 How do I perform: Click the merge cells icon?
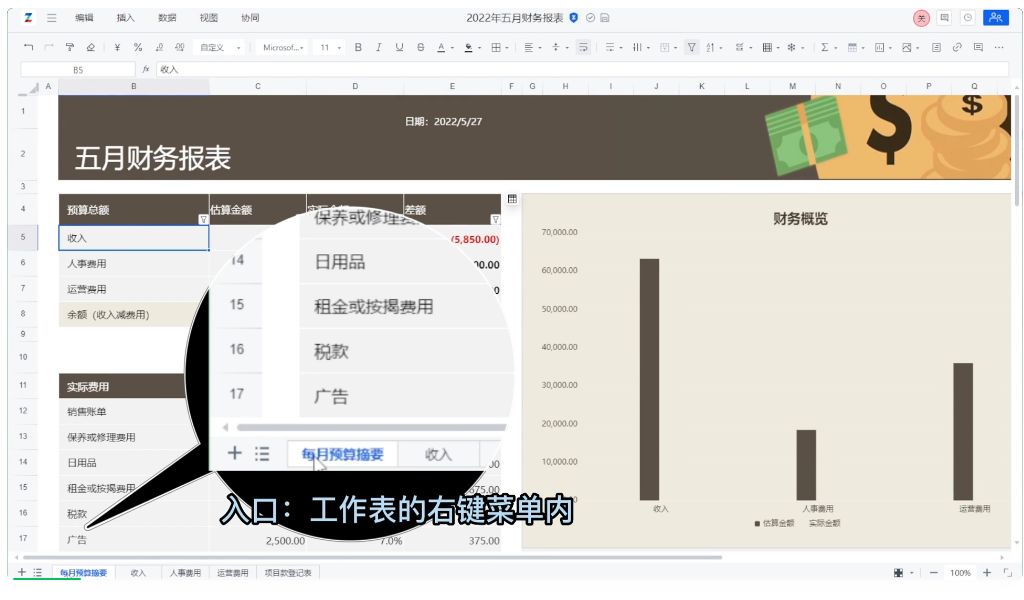tap(665, 47)
